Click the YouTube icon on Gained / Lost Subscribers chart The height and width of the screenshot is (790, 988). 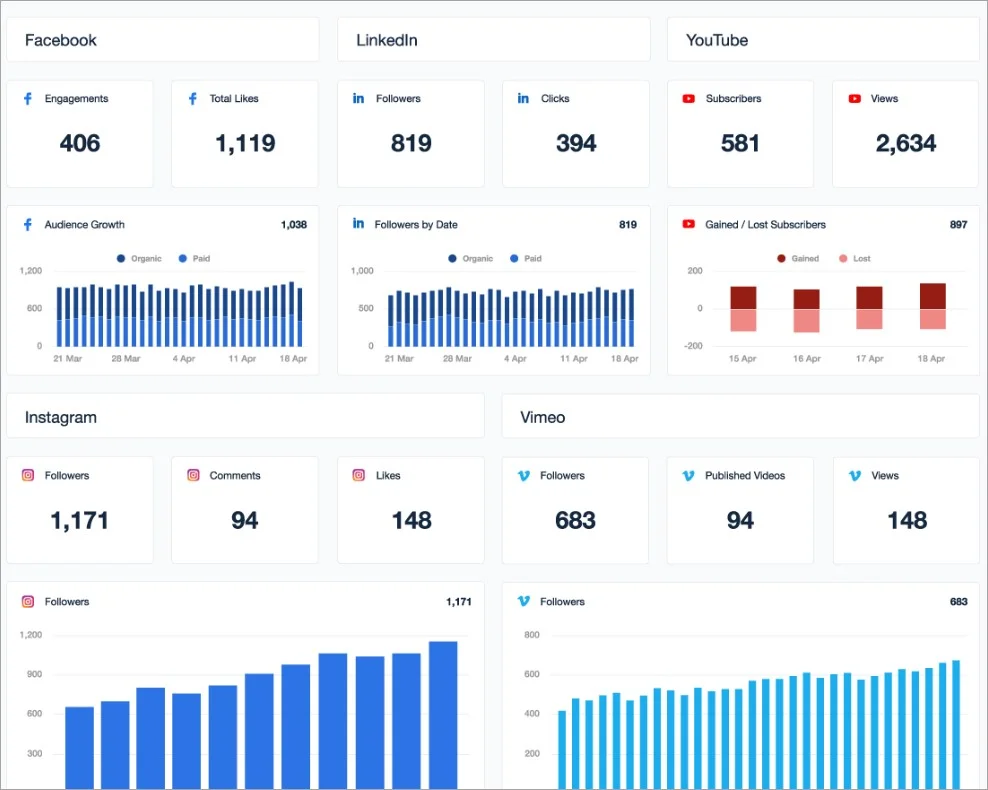pos(688,225)
